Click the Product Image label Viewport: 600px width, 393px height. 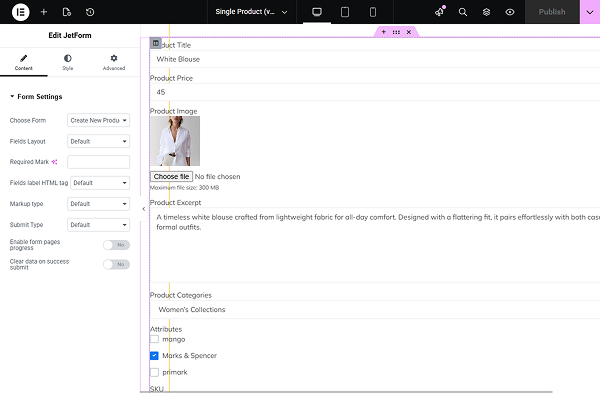point(173,111)
